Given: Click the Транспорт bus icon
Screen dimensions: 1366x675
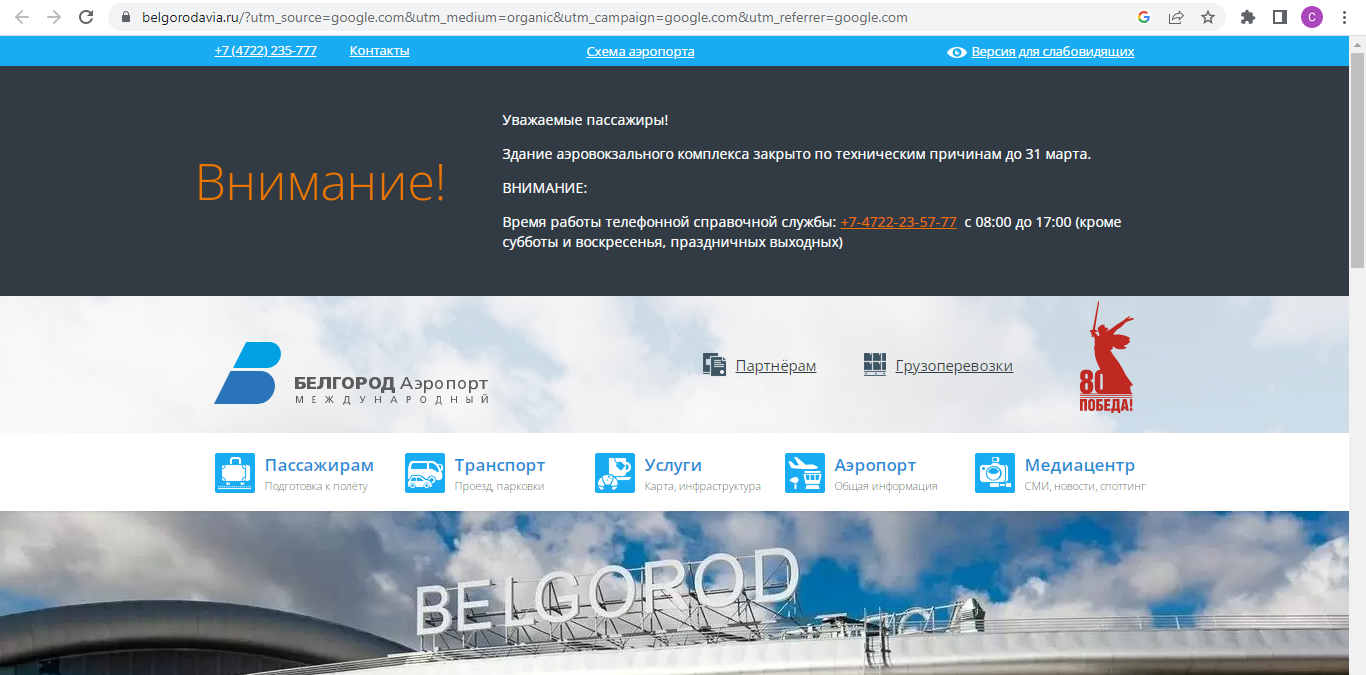Looking at the screenshot, I should coord(425,473).
